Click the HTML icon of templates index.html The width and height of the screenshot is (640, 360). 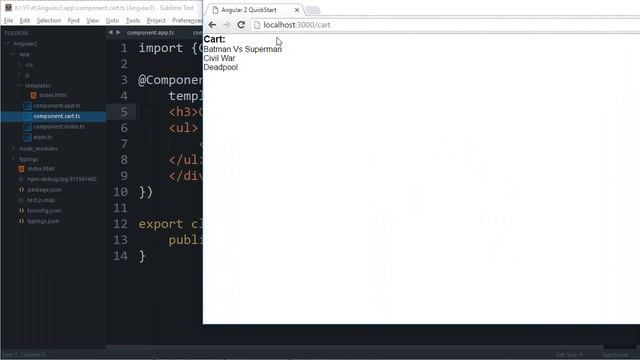pos(33,95)
